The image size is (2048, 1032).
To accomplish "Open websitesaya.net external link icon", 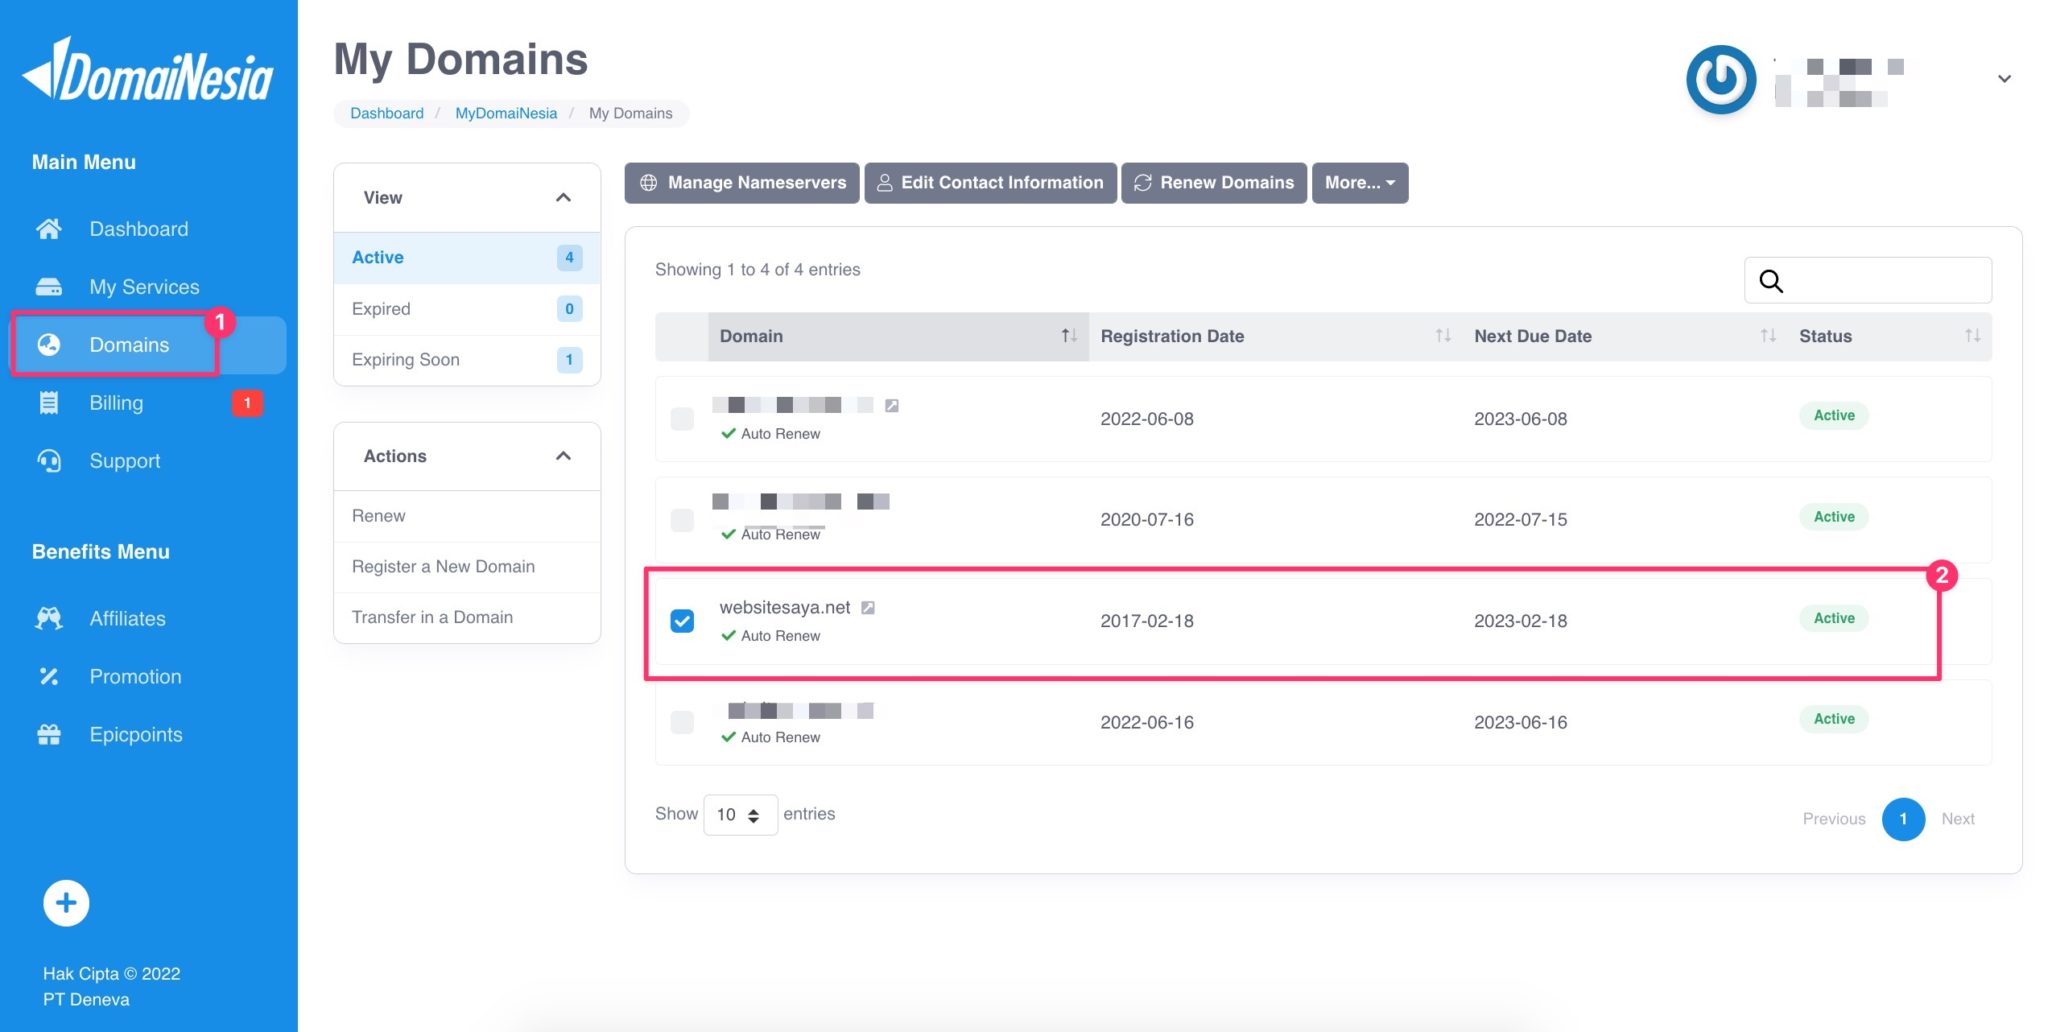I will pyautogui.click(x=868, y=606).
